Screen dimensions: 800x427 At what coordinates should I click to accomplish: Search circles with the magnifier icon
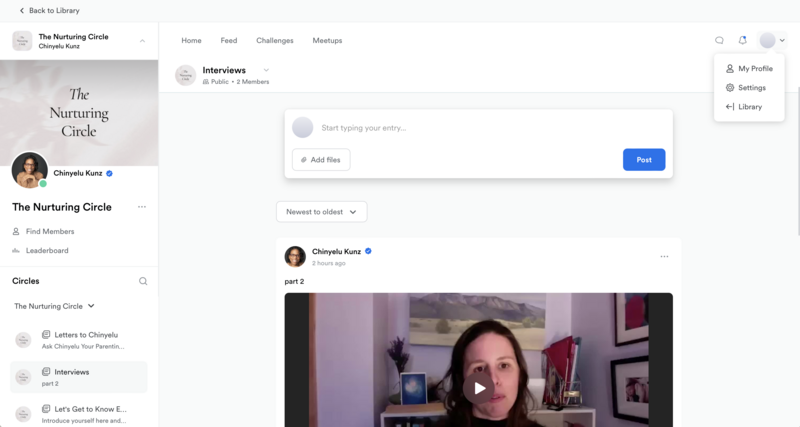[x=143, y=281]
